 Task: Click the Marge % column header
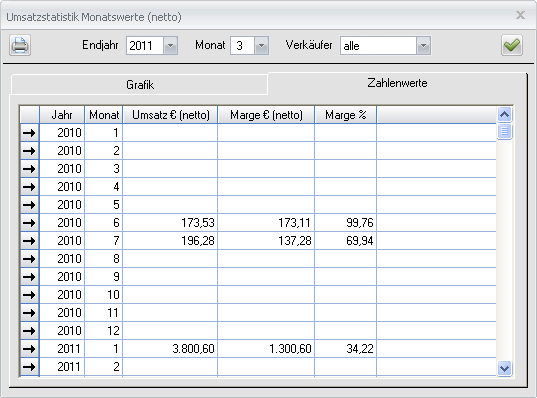pyautogui.click(x=346, y=115)
